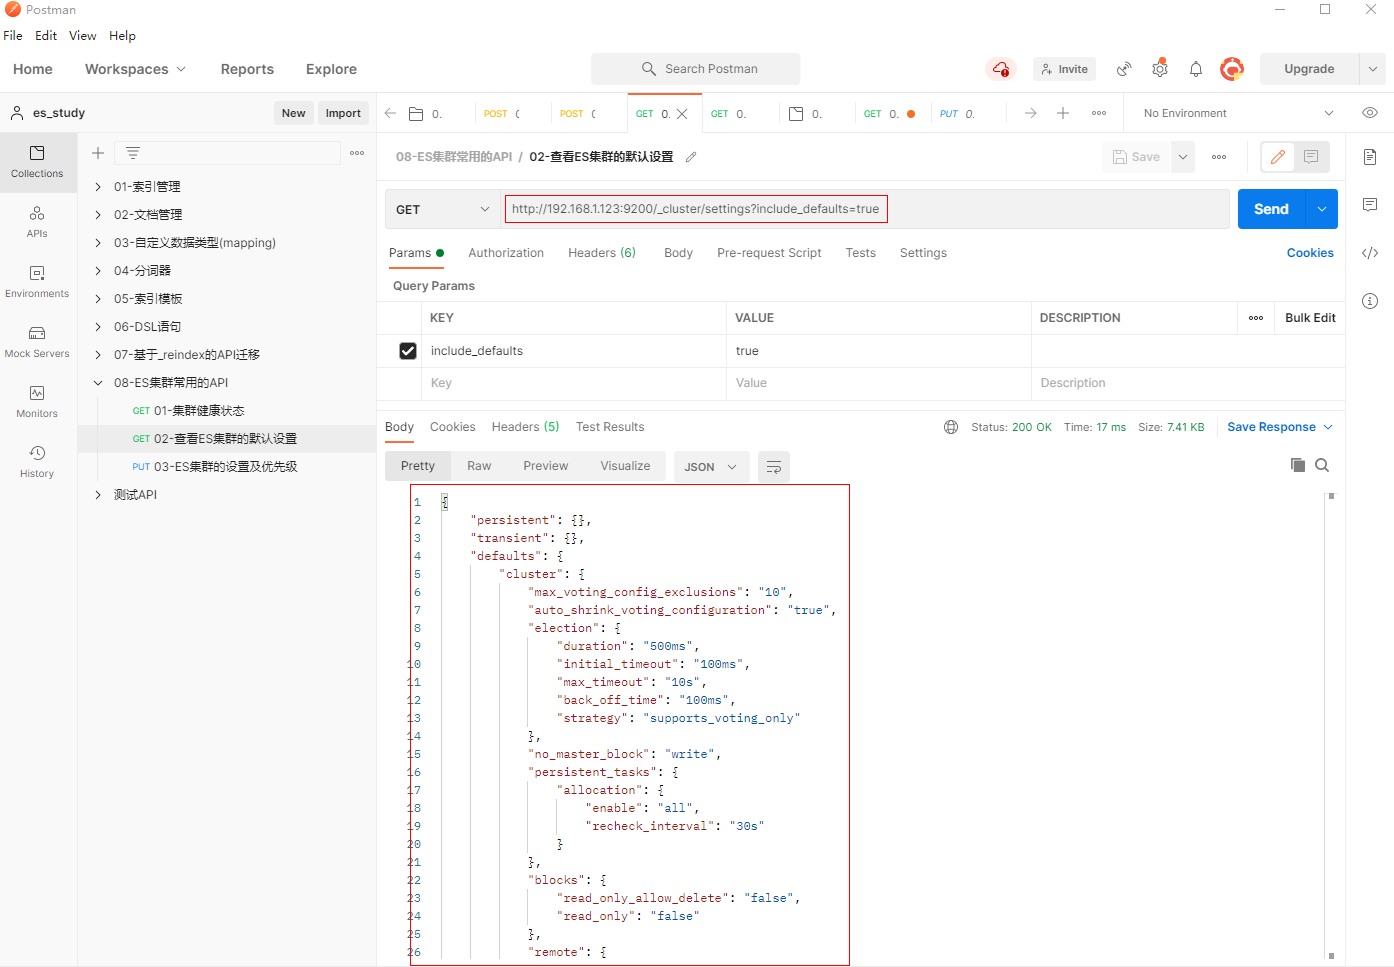Select the 01-集群健康状态 request
This screenshot has height=967, width=1394.
[198, 411]
